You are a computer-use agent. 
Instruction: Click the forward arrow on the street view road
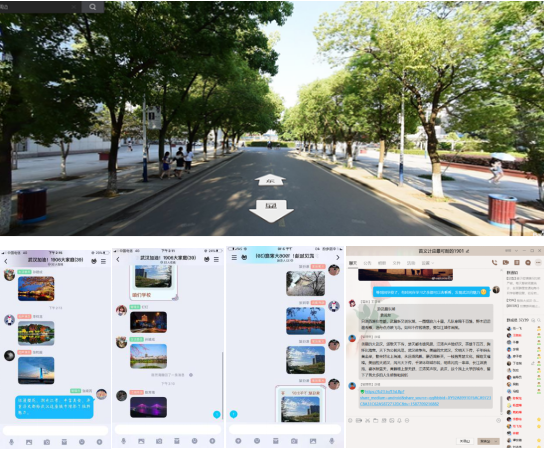[x=270, y=179]
